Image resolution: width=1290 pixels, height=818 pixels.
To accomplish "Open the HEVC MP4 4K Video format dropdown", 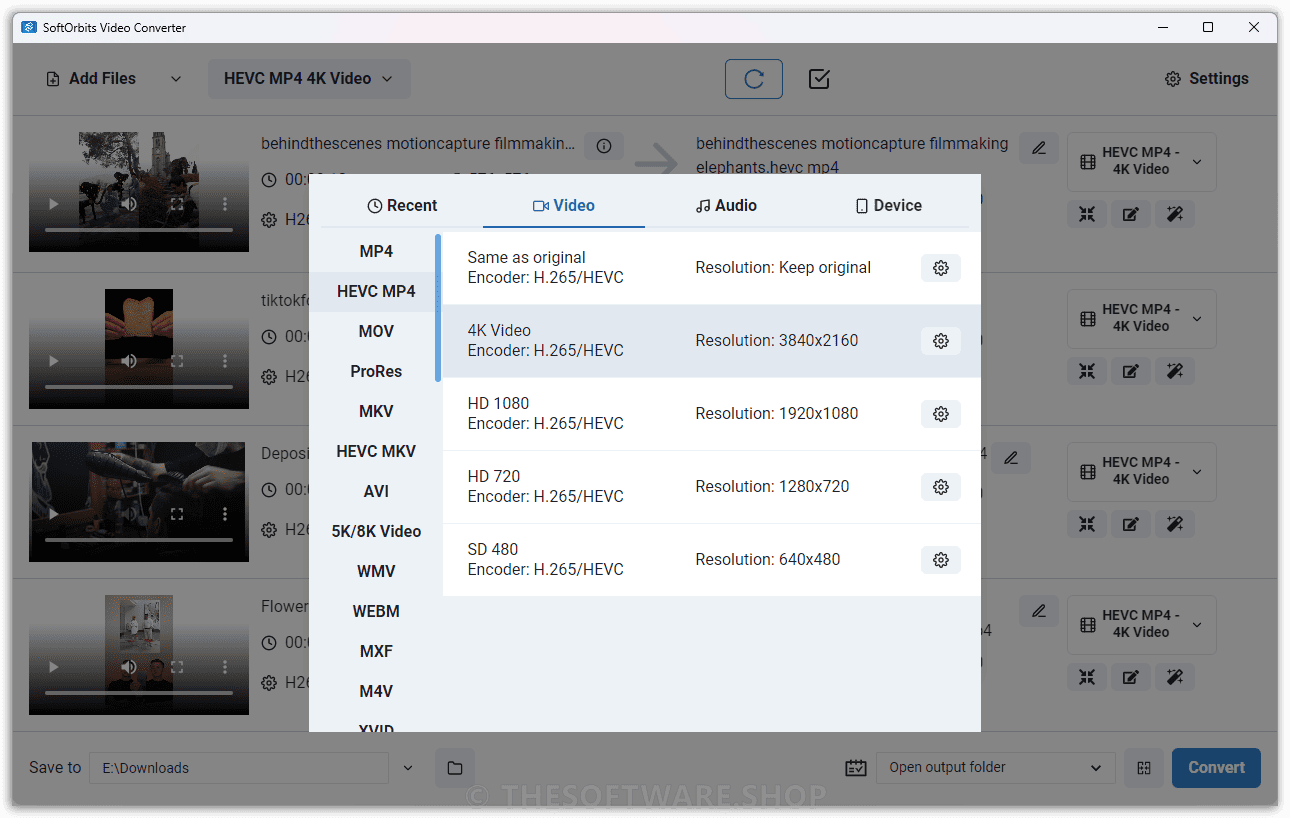I will point(309,79).
